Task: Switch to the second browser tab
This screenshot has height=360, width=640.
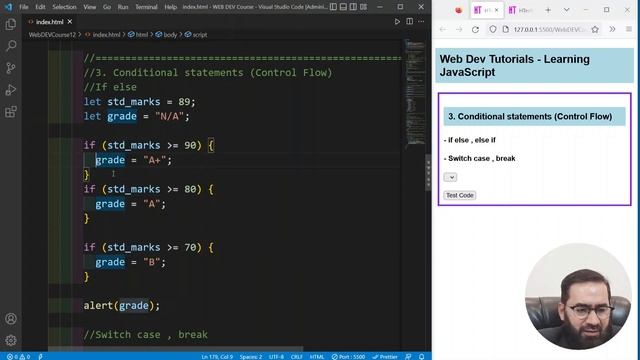Action: point(521,10)
